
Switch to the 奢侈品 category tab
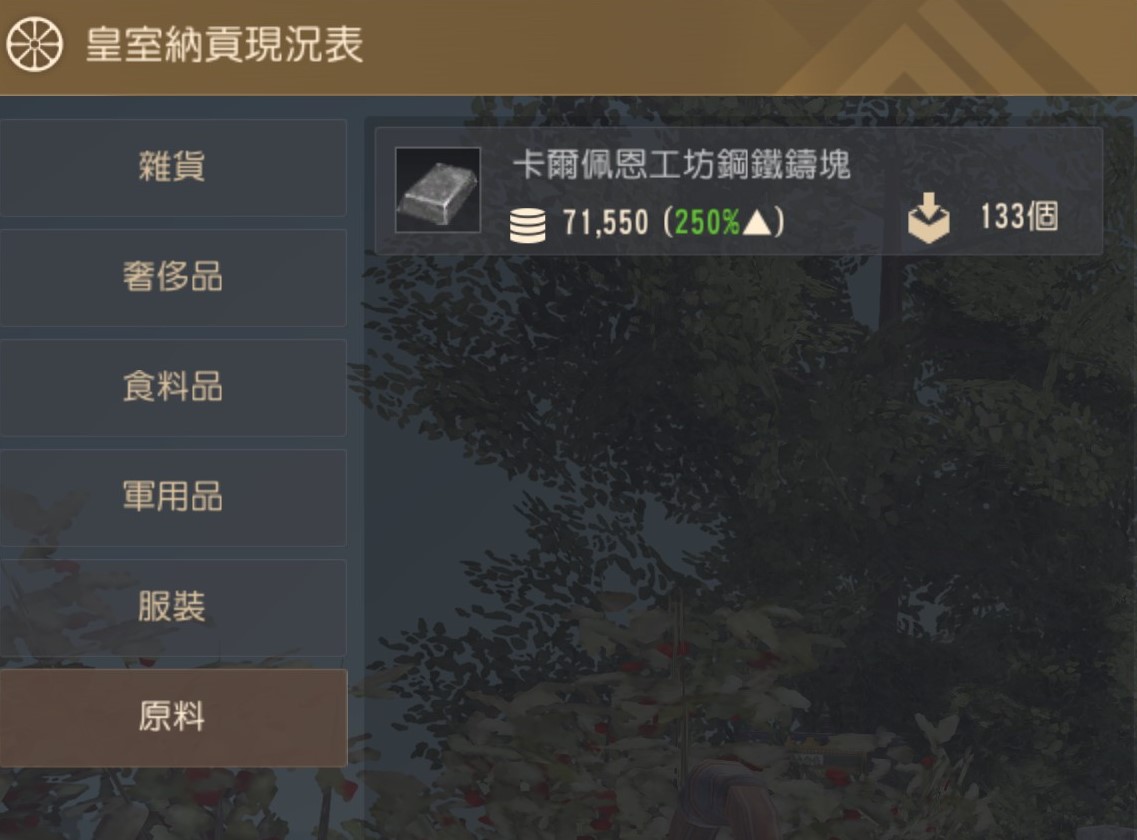coord(173,278)
